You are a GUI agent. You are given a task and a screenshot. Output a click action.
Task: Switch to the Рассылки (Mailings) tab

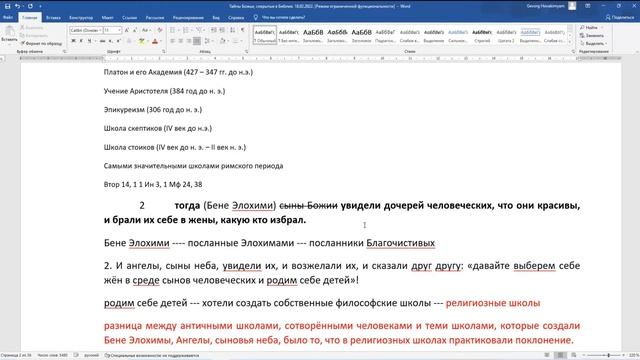pyautogui.click(x=155, y=18)
